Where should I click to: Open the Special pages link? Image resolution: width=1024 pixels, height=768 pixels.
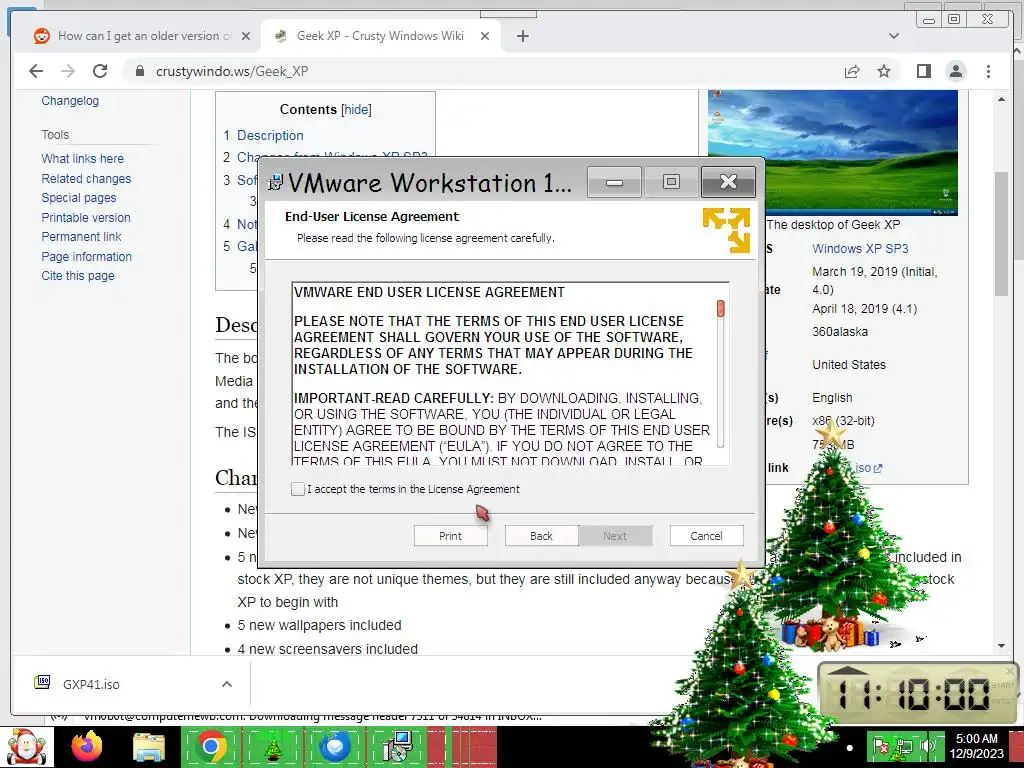[x=78, y=197]
